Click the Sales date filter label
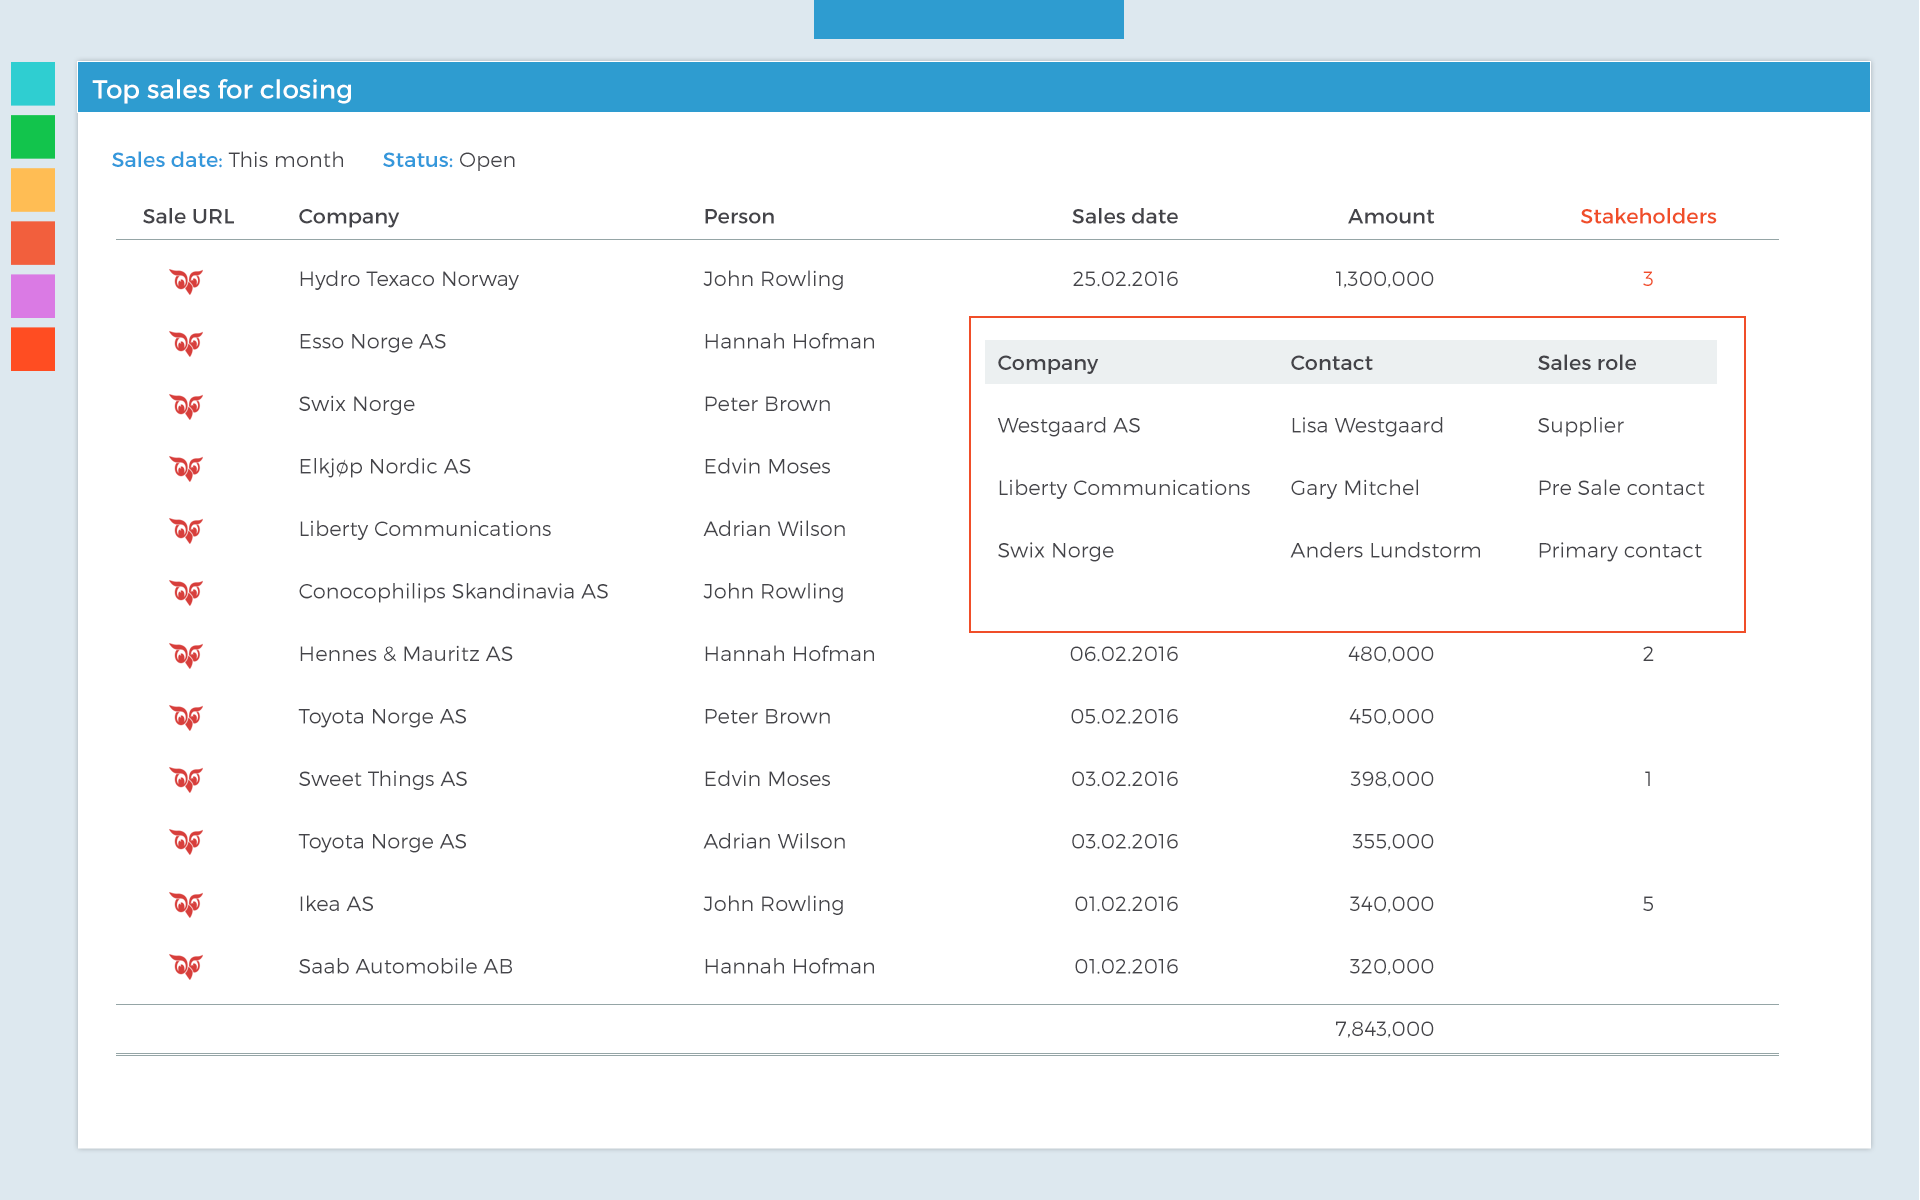This screenshot has width=1920, height=1200. 166,160
